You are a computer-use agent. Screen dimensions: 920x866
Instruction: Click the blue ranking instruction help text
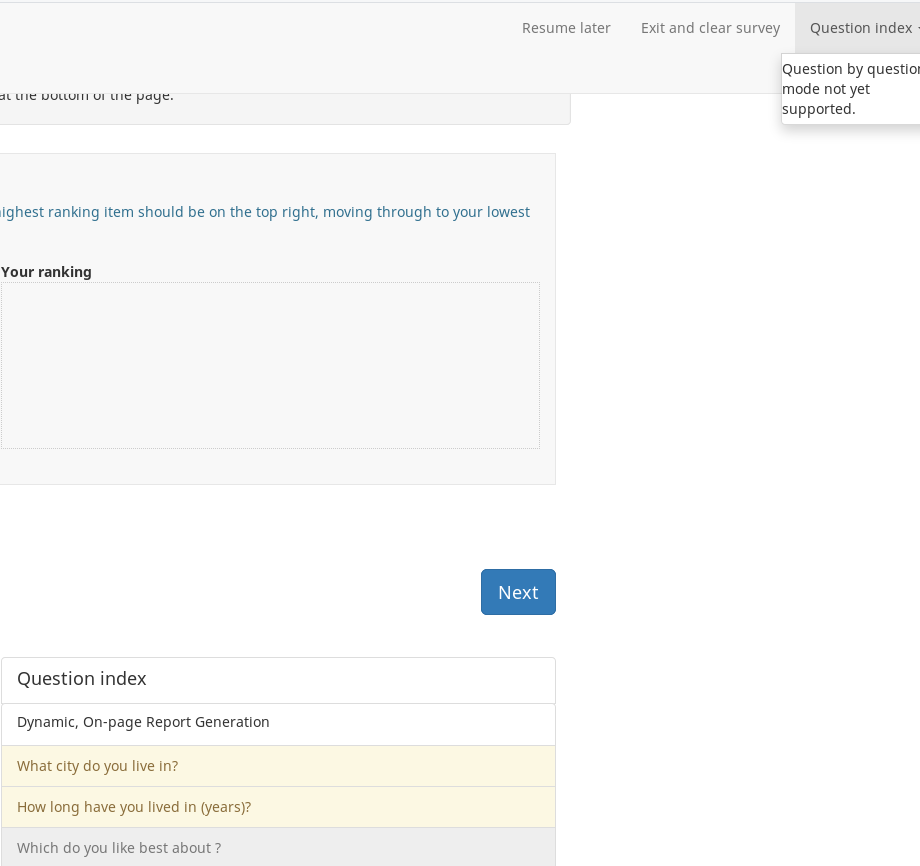coord(264,212)
